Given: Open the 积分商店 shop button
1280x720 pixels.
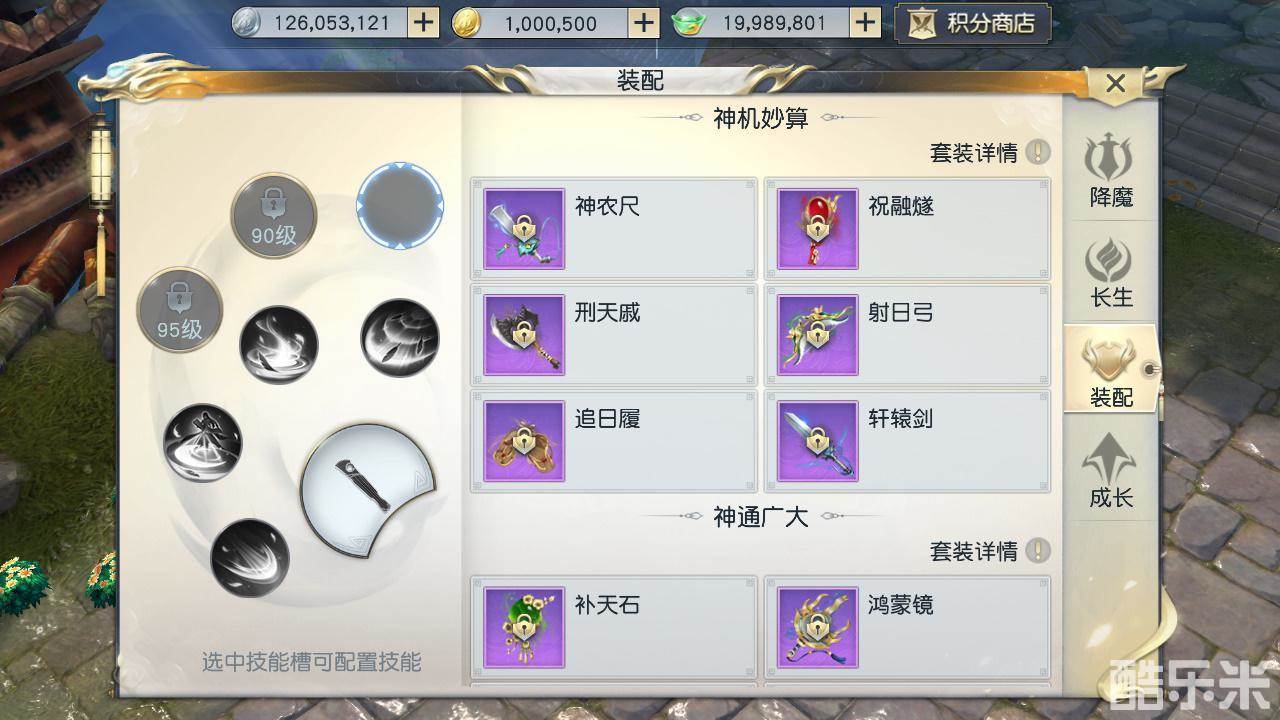Looking at the screenshot, I should point(973,23).
